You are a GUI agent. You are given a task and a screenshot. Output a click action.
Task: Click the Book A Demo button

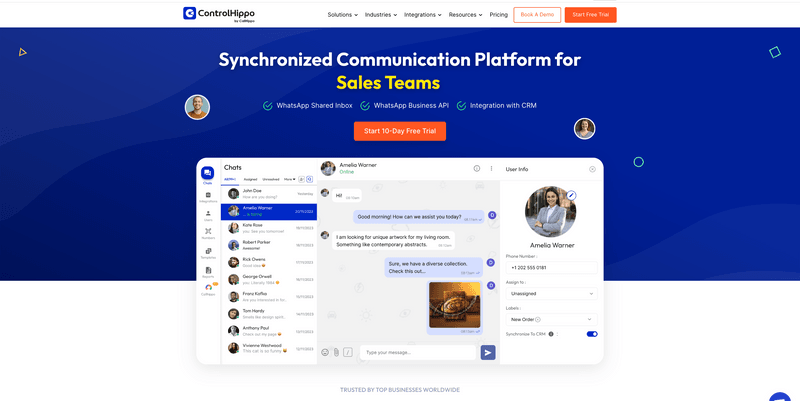coord(537,15)
